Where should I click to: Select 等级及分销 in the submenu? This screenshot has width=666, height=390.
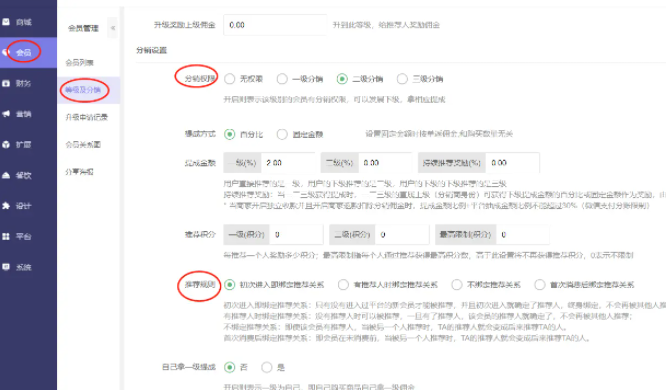coord(83,90)
